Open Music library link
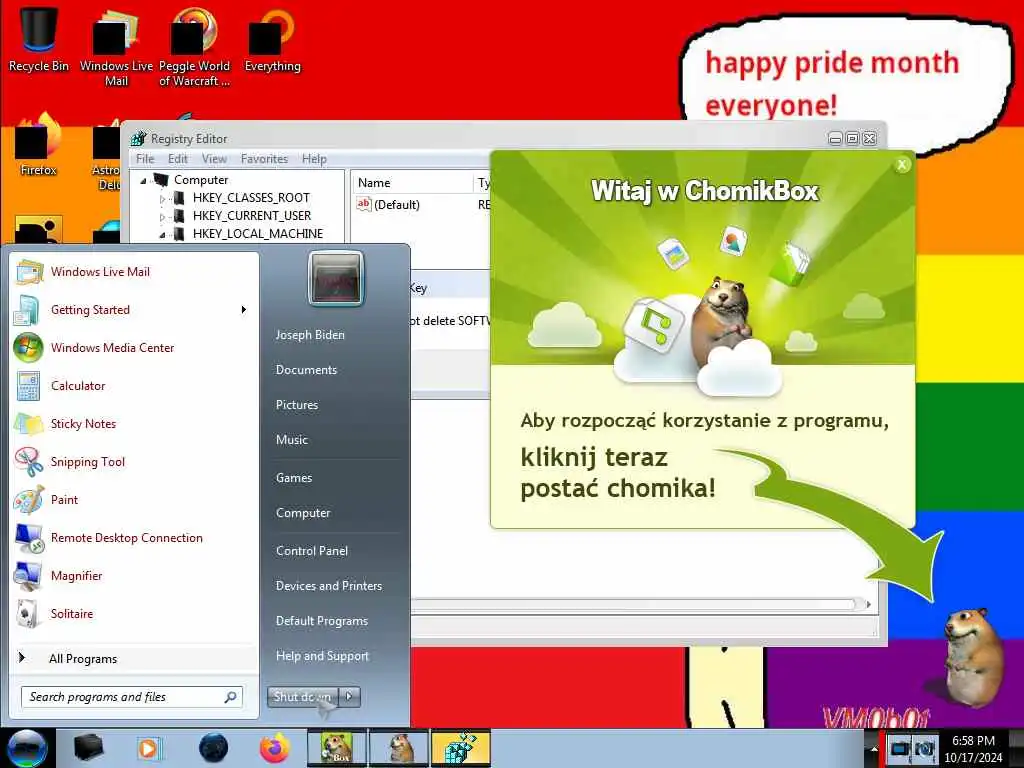Image resolution: width=1024 pixels, height=768 pixels. [x=291, y=440]
